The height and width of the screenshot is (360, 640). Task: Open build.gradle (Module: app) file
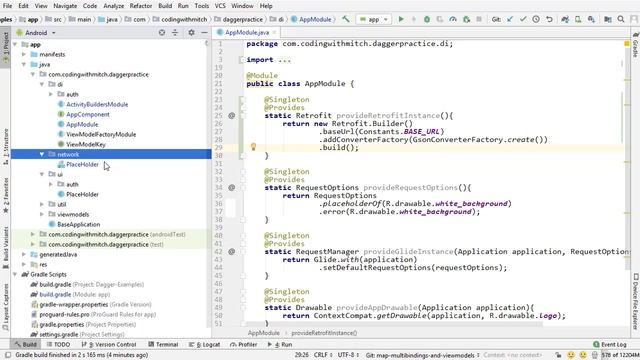[x=70, y=294]
